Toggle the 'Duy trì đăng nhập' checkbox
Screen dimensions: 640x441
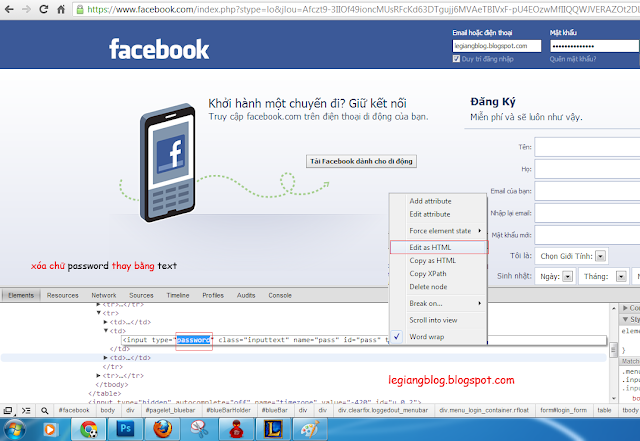[456, 59]
